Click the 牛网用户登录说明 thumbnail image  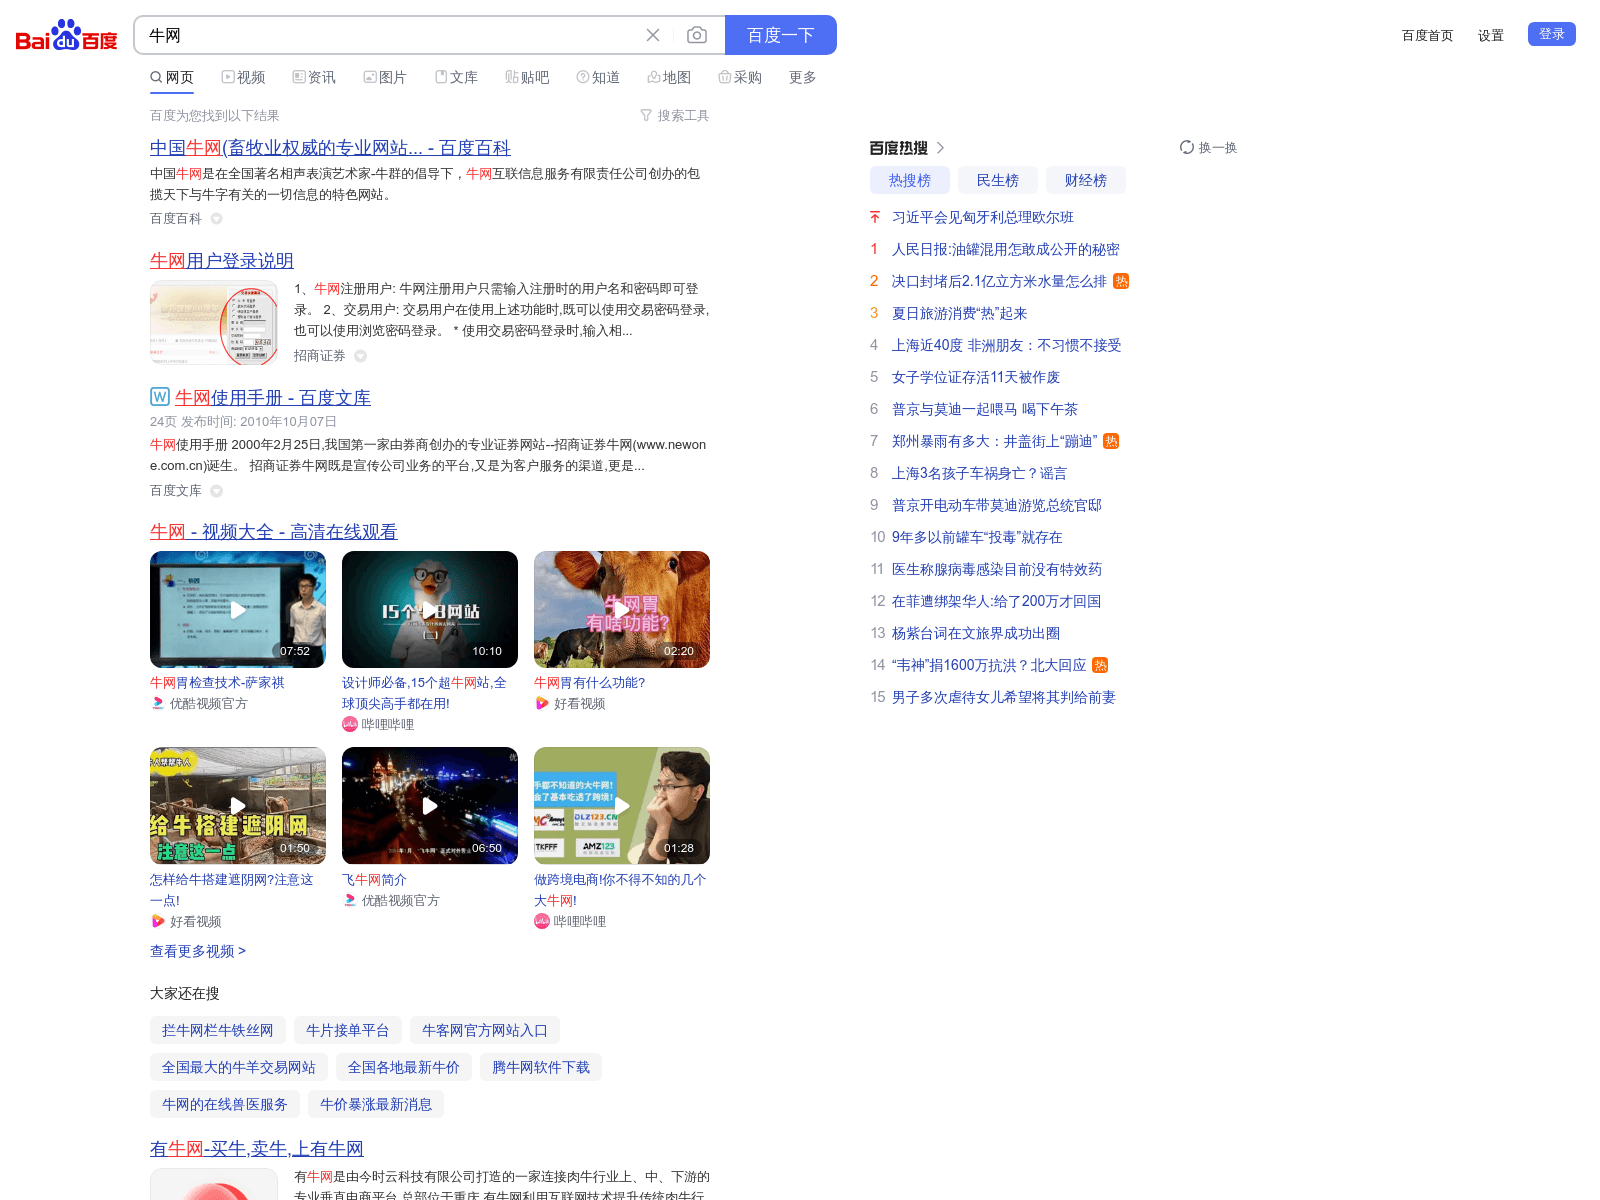coord(214,323)
